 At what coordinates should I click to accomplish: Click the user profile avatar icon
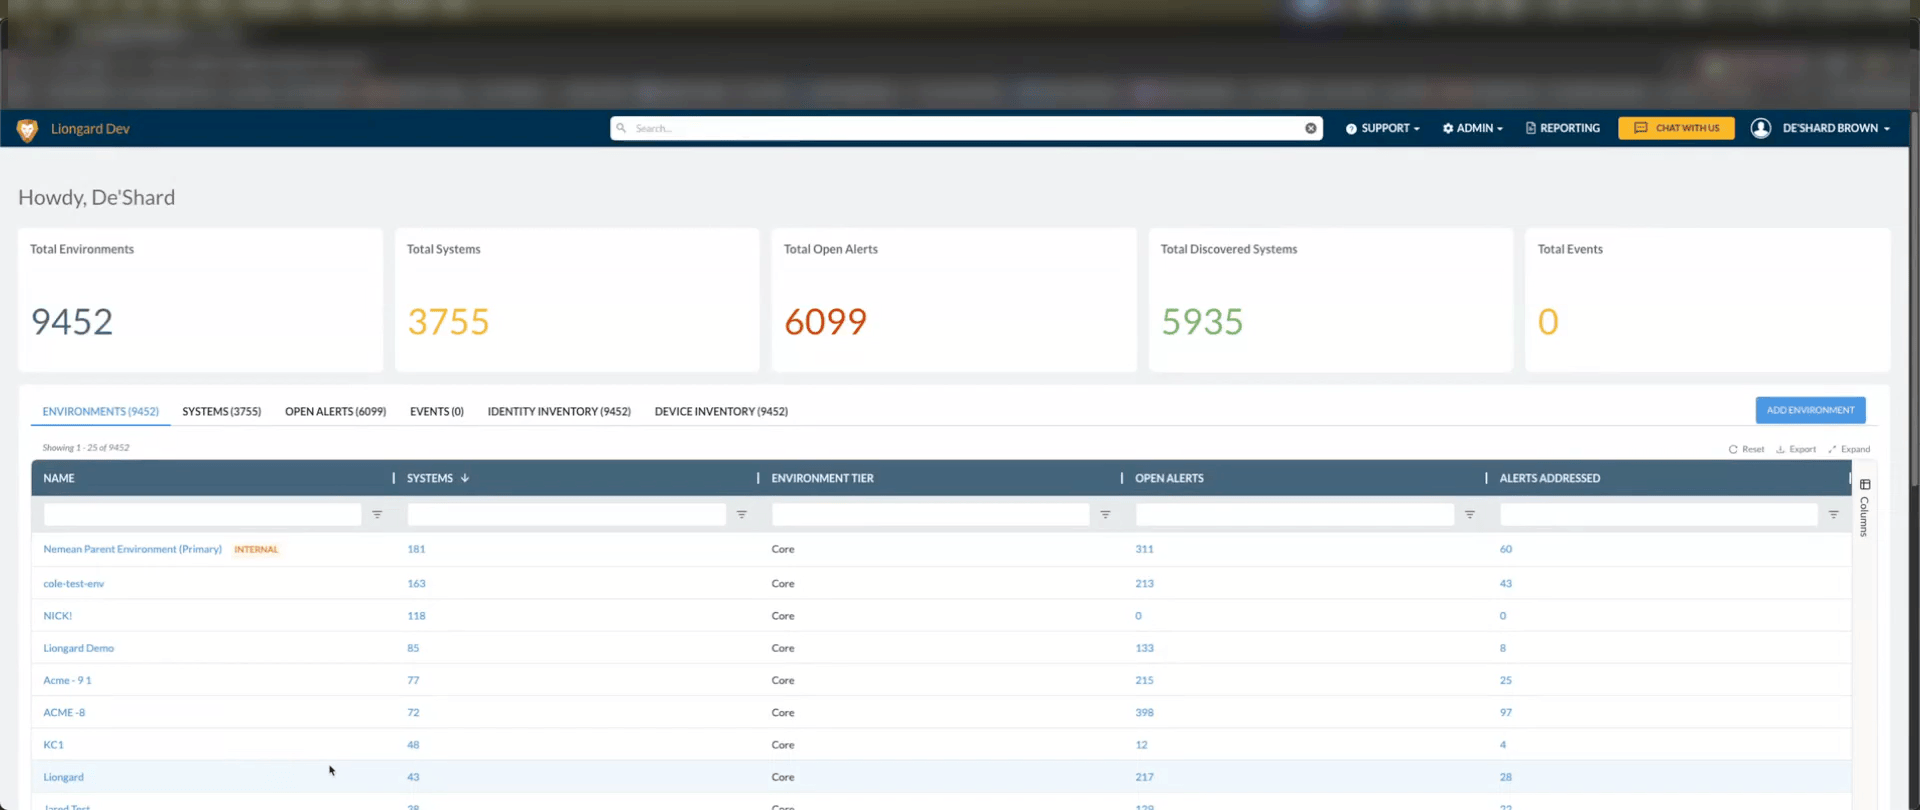coord(1761,128)
